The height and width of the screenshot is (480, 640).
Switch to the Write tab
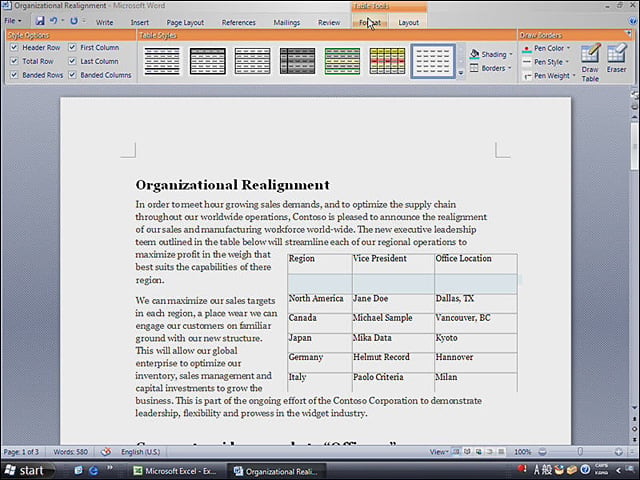(x=104, y=23)
